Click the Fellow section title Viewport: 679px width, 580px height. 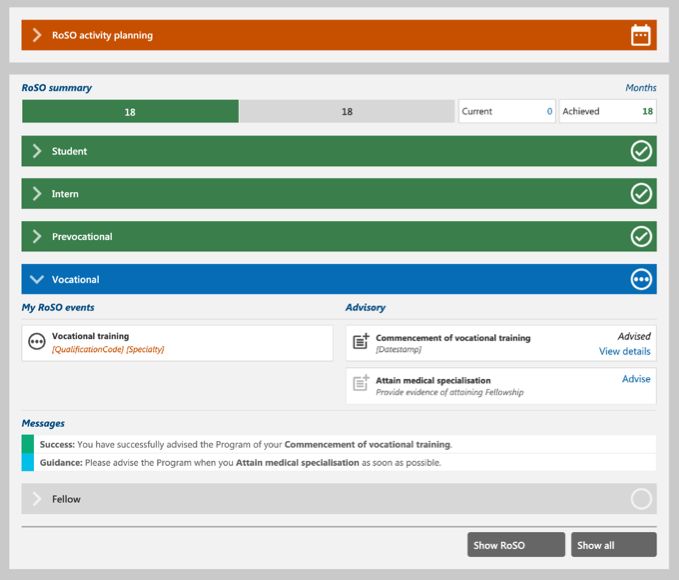pos(66,499)
